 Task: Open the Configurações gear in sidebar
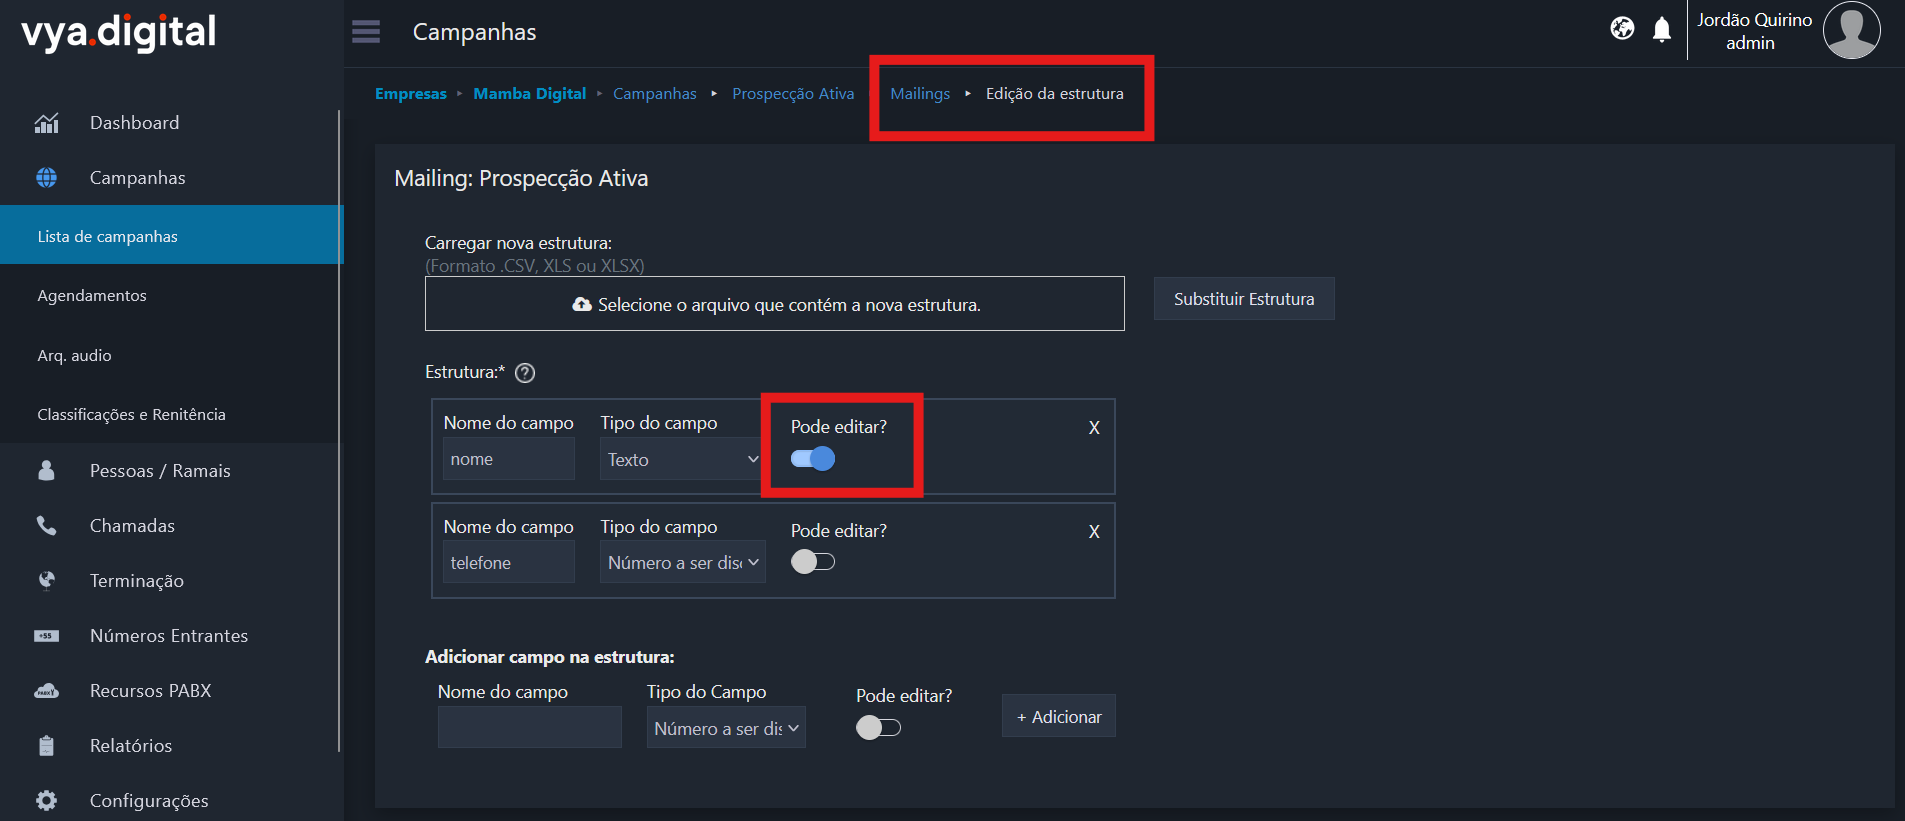pos(47,800)
